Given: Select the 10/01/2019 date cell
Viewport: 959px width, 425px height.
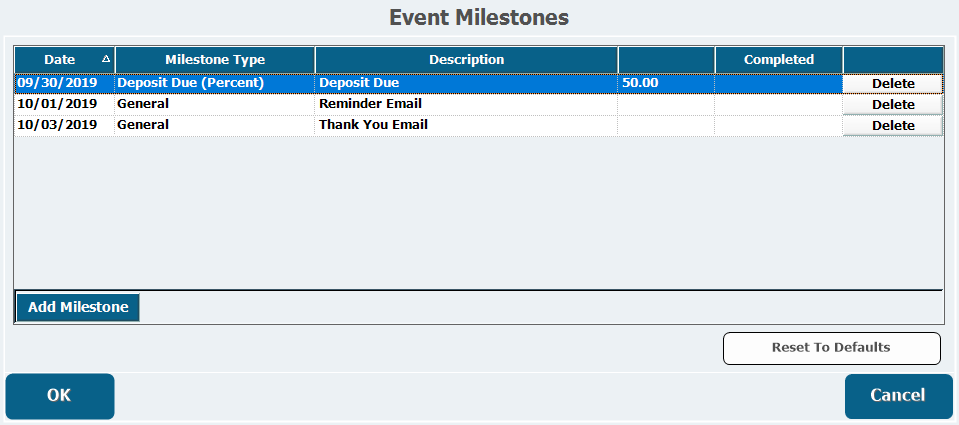Looking at the screenshot, I should tap(57, 104).
